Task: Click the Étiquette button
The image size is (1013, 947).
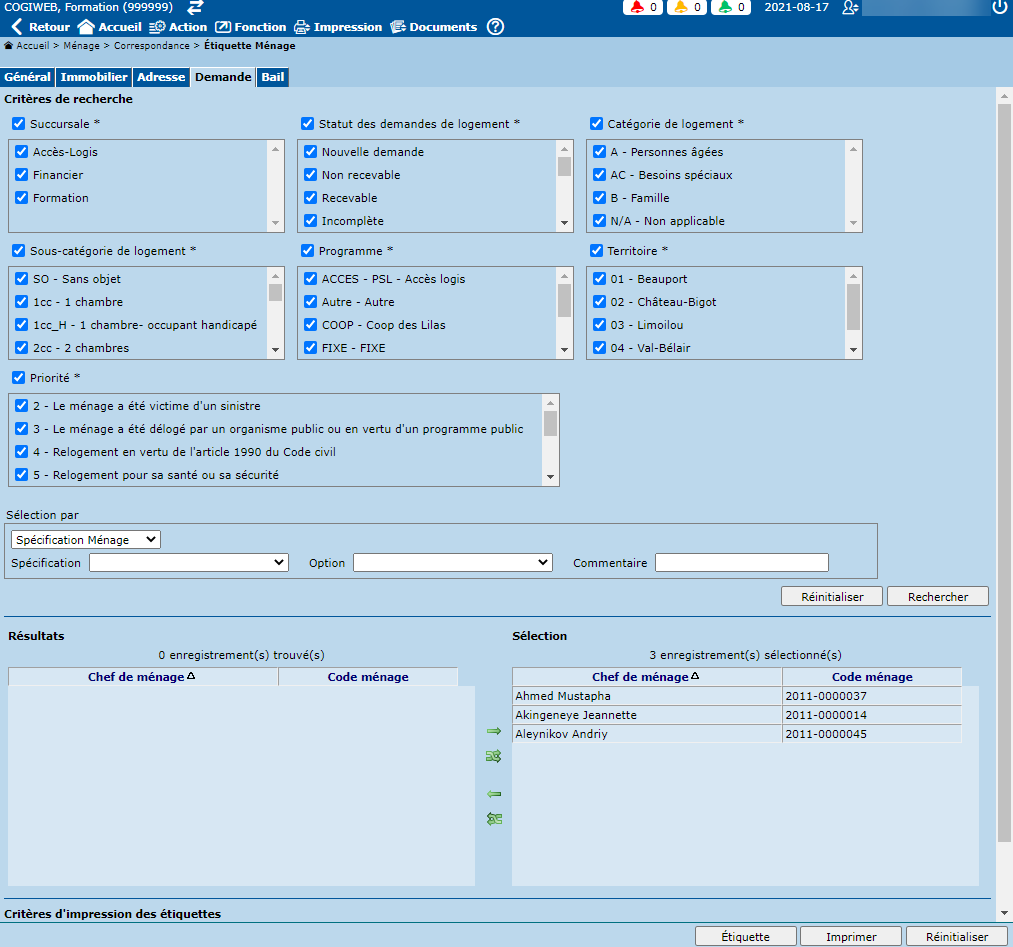Action: coord(745,937)
